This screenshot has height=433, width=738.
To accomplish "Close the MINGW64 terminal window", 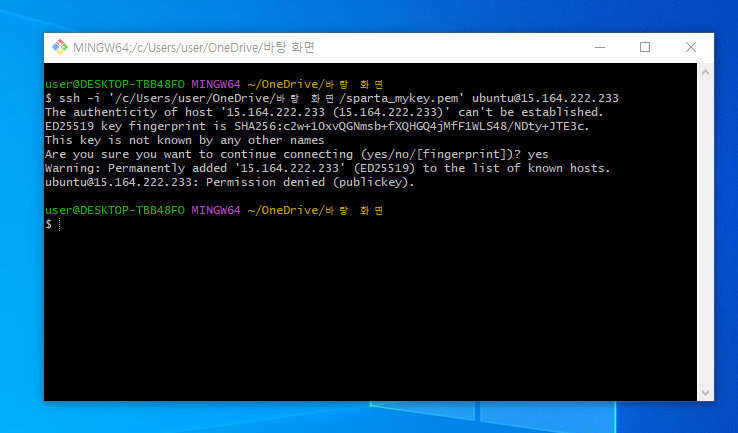I will (691, 47).
